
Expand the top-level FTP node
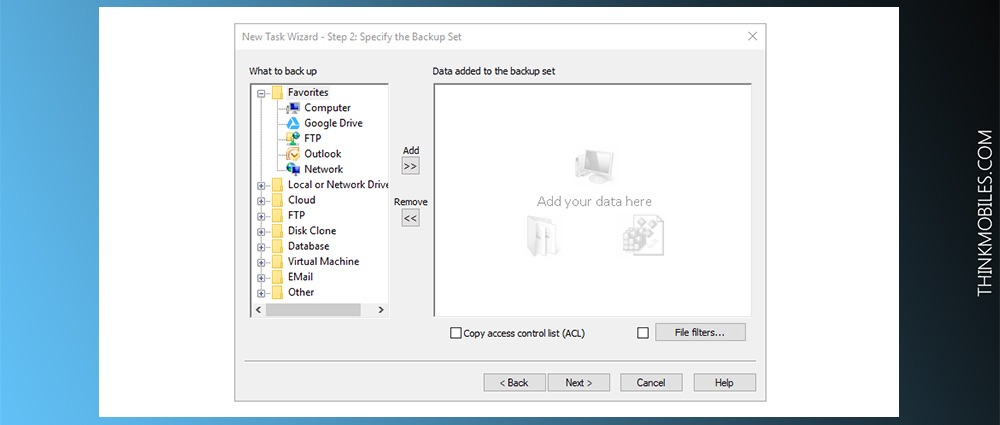(x=261, y=216)
